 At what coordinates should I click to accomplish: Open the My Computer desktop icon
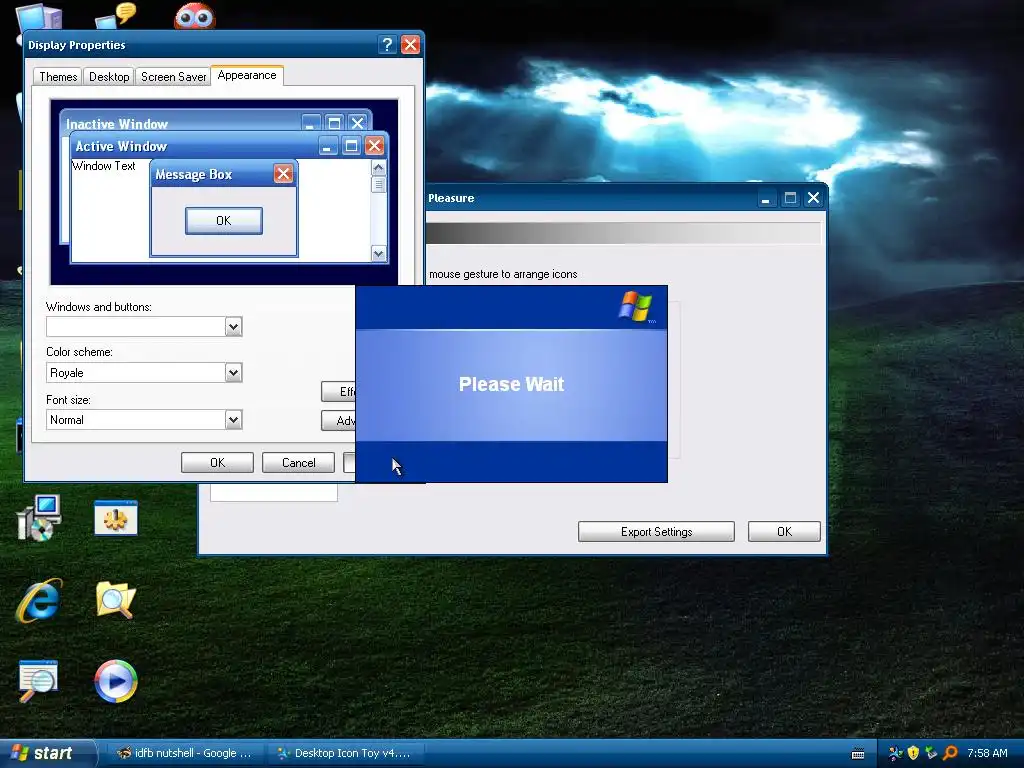coord(38,16)
